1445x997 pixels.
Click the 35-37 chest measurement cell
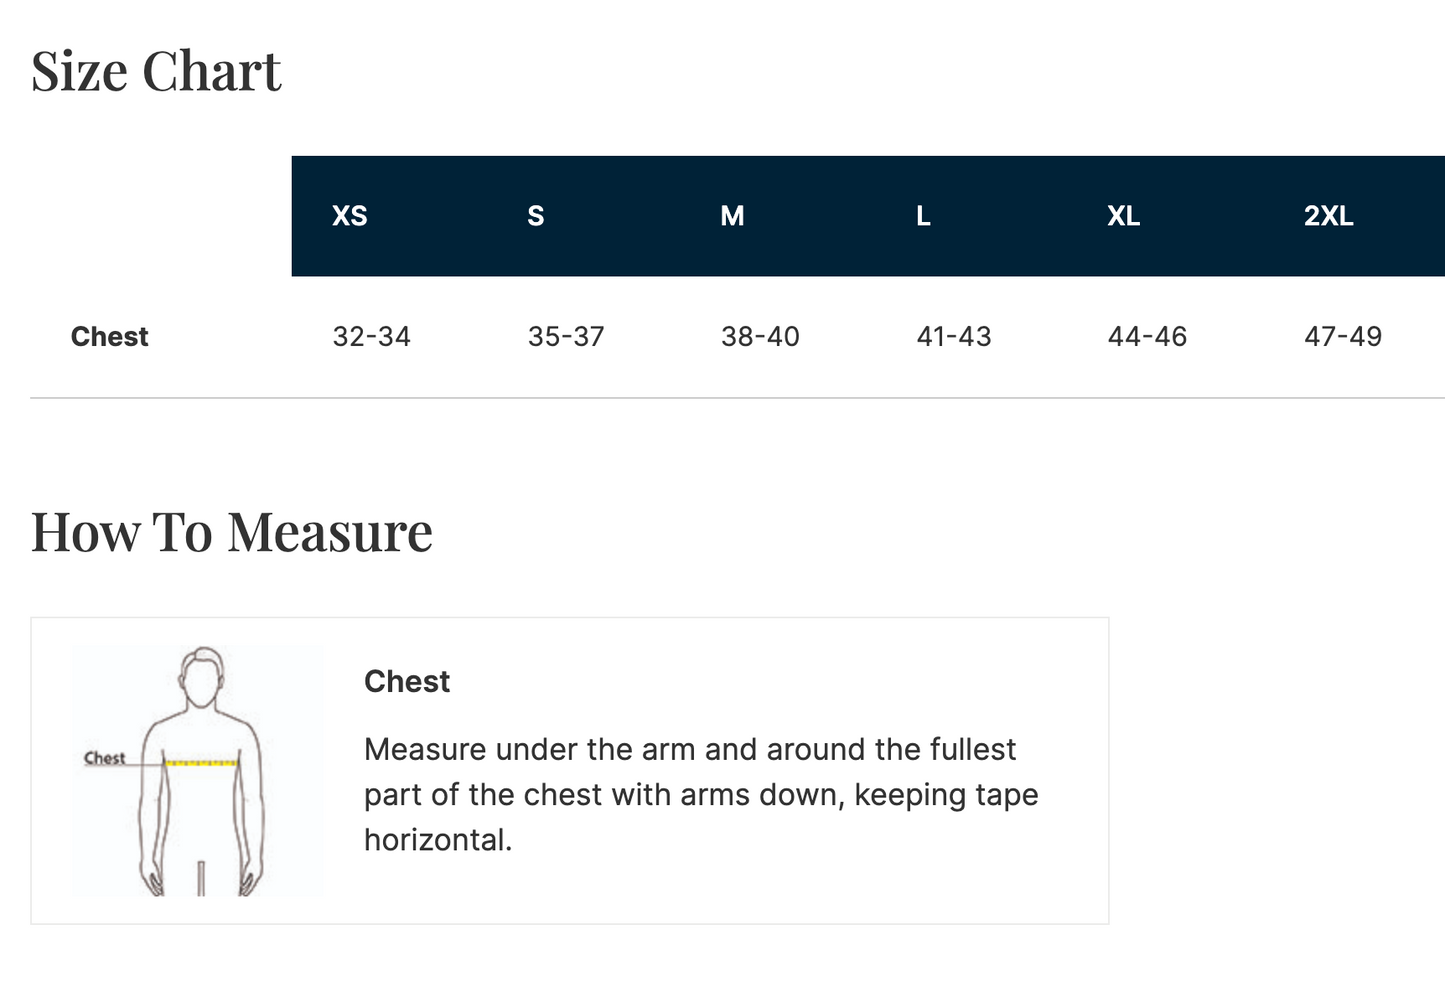pos(566,337)
